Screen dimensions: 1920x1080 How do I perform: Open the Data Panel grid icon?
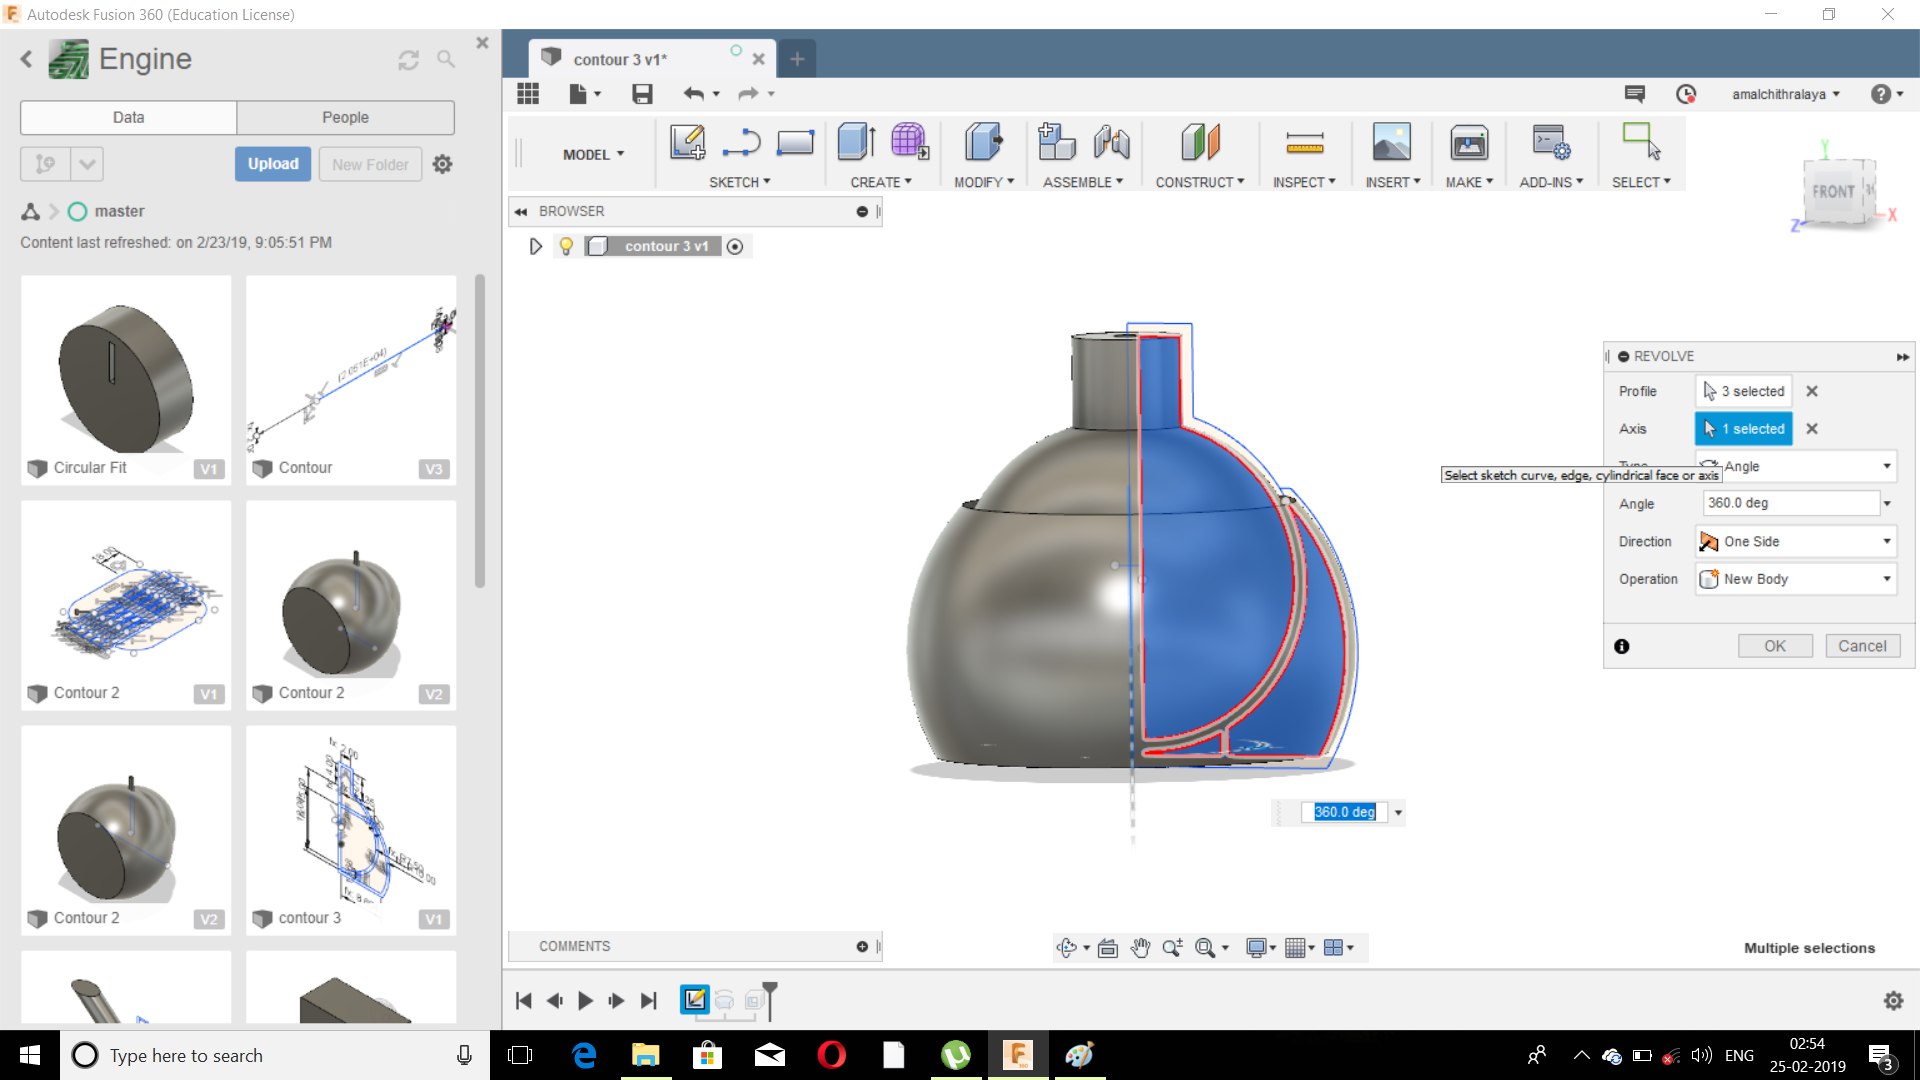528,94
